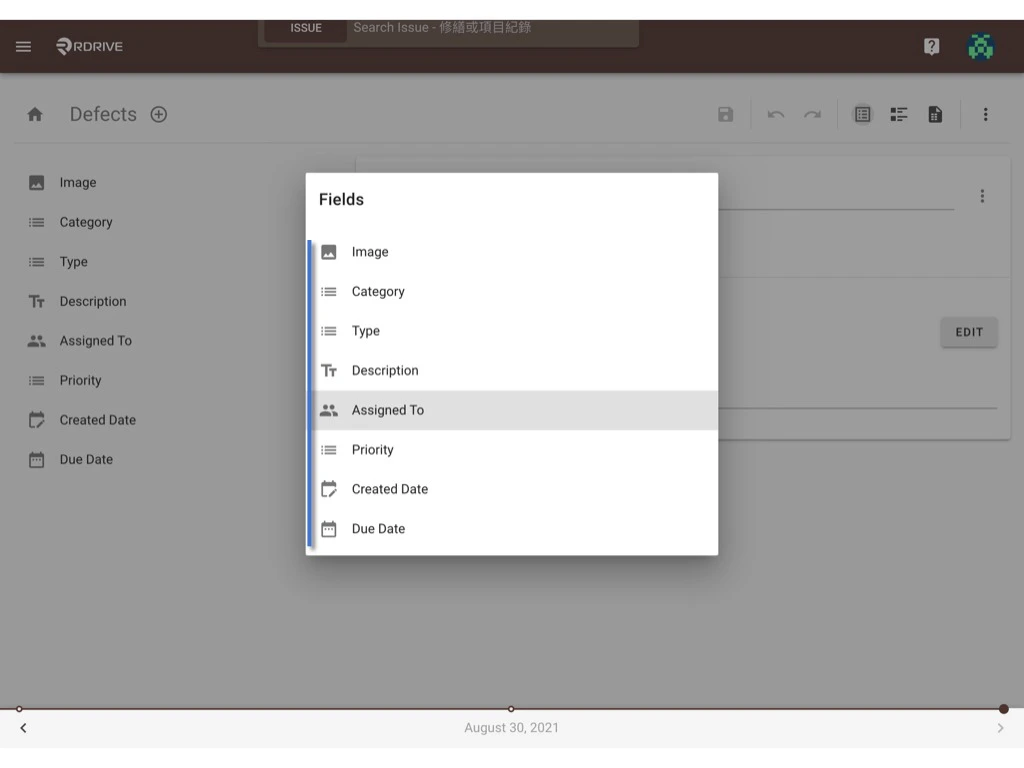Click the right chevron on the bottom timeline
Image resolution: width=1024 pixels, height=768 pixels.
(x=1000, y=728)
